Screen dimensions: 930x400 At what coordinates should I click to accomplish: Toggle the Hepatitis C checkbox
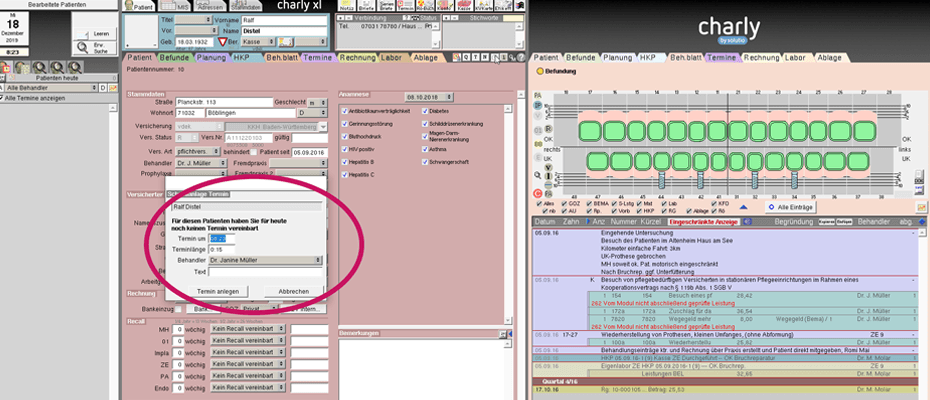345,175
